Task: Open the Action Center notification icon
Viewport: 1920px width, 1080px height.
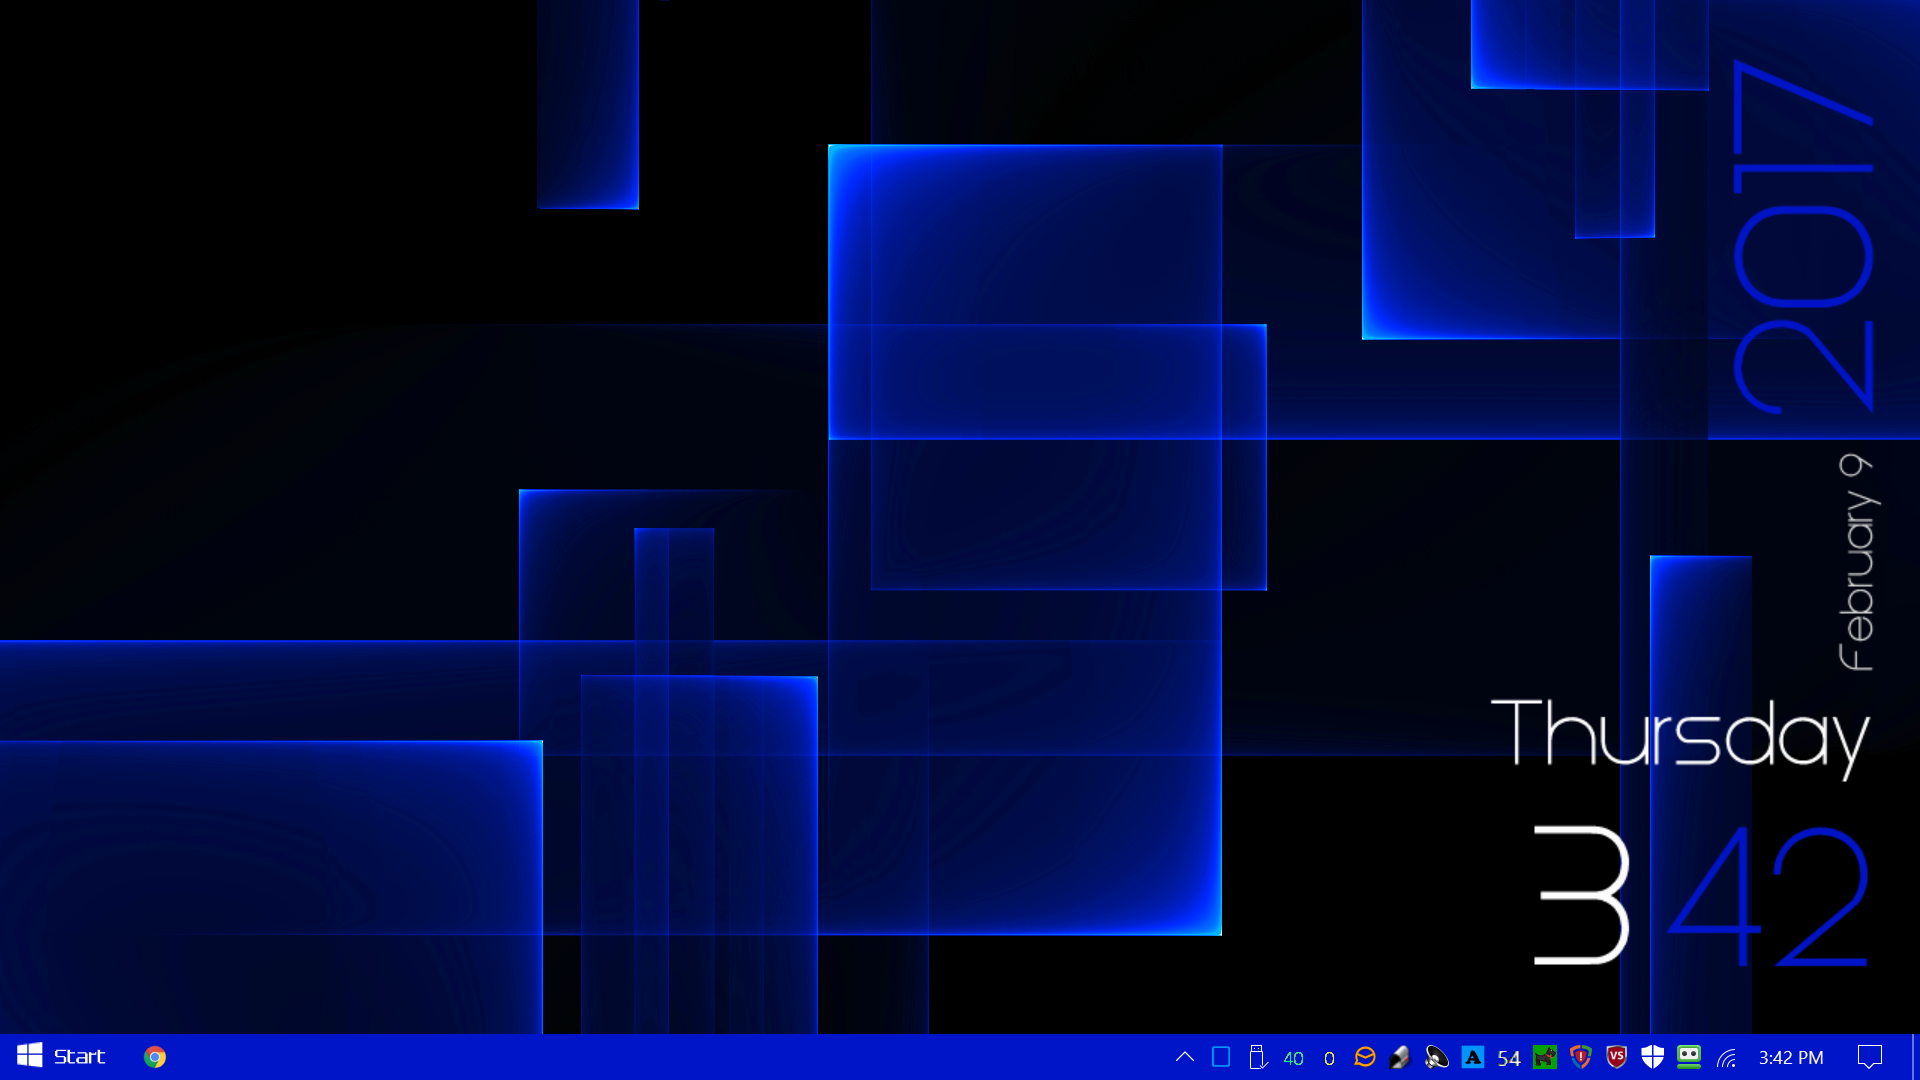Action: pyautogui.click(x=1869, y=1057)
